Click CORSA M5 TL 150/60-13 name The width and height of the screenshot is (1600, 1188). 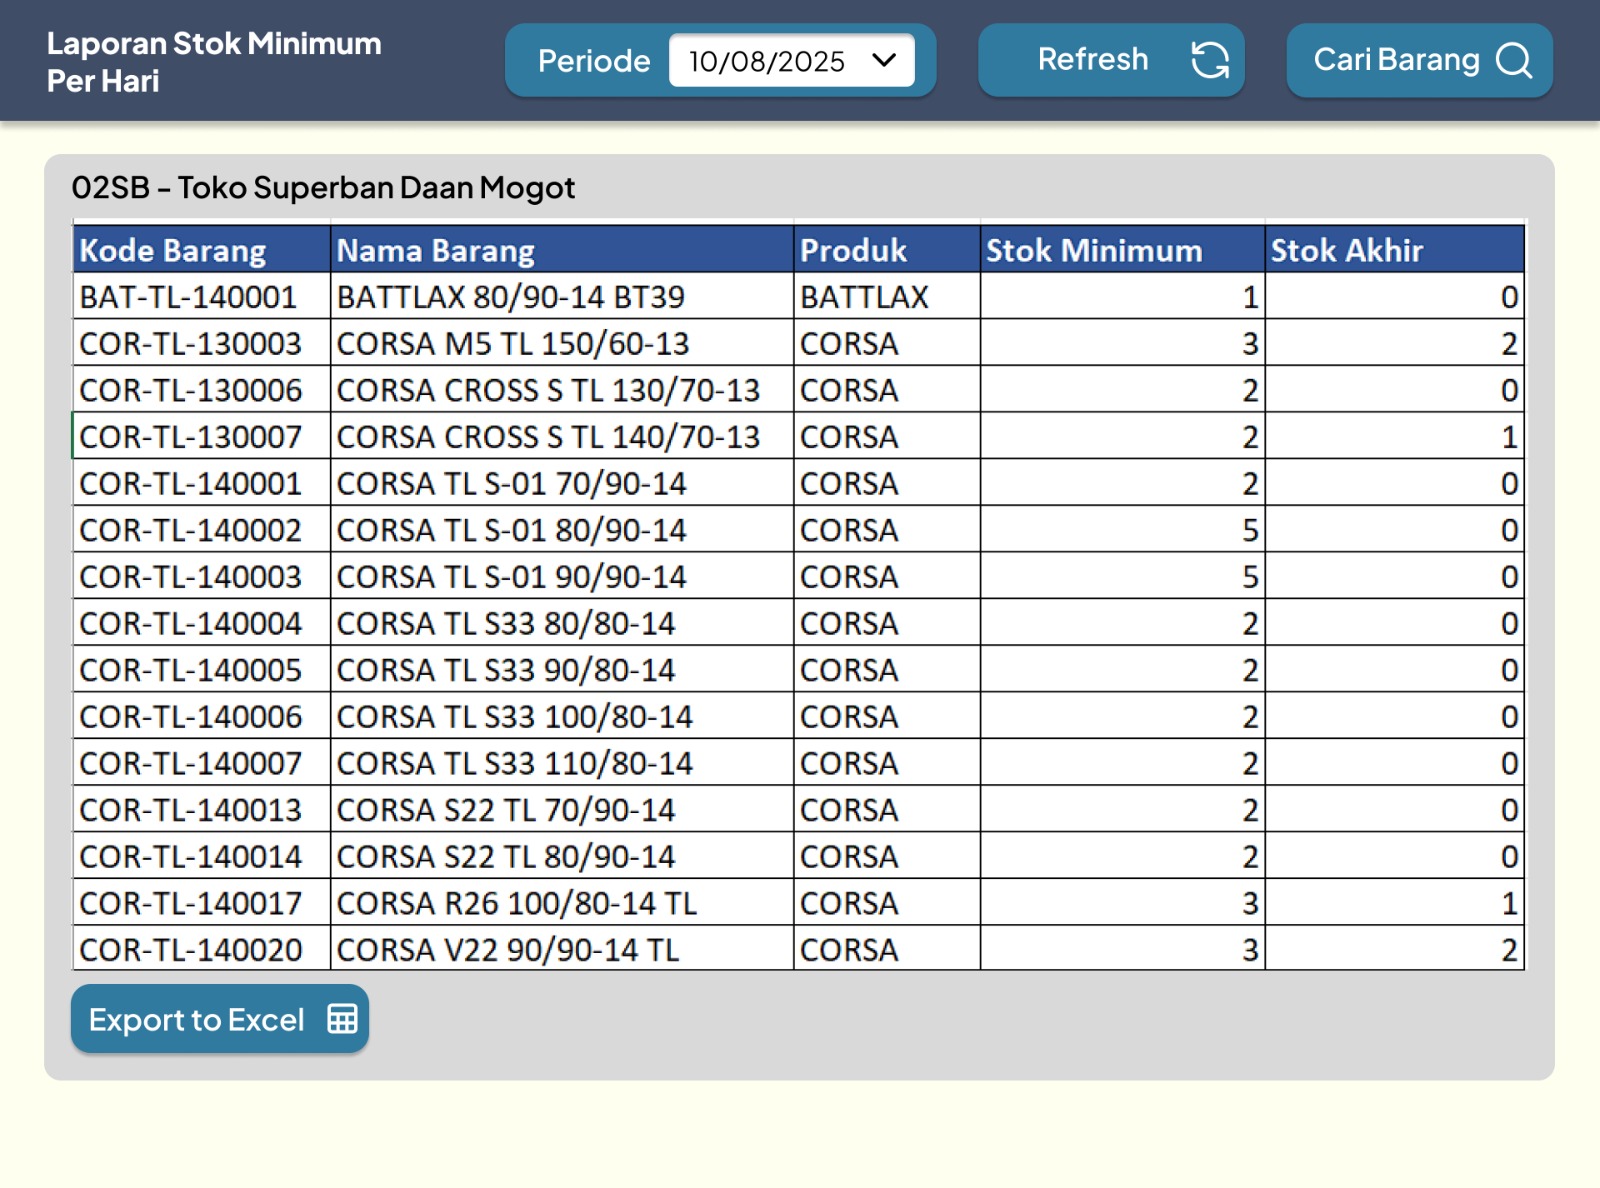562,343
